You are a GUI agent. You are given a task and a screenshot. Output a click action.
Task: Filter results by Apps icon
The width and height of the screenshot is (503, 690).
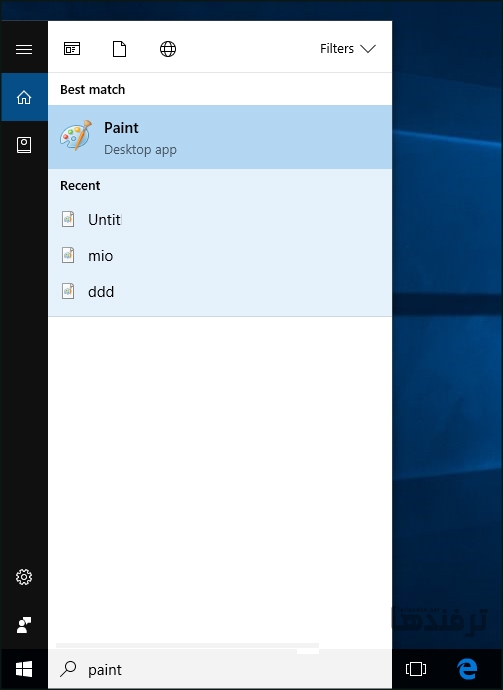pyautogui.click(x=72, y=48)
